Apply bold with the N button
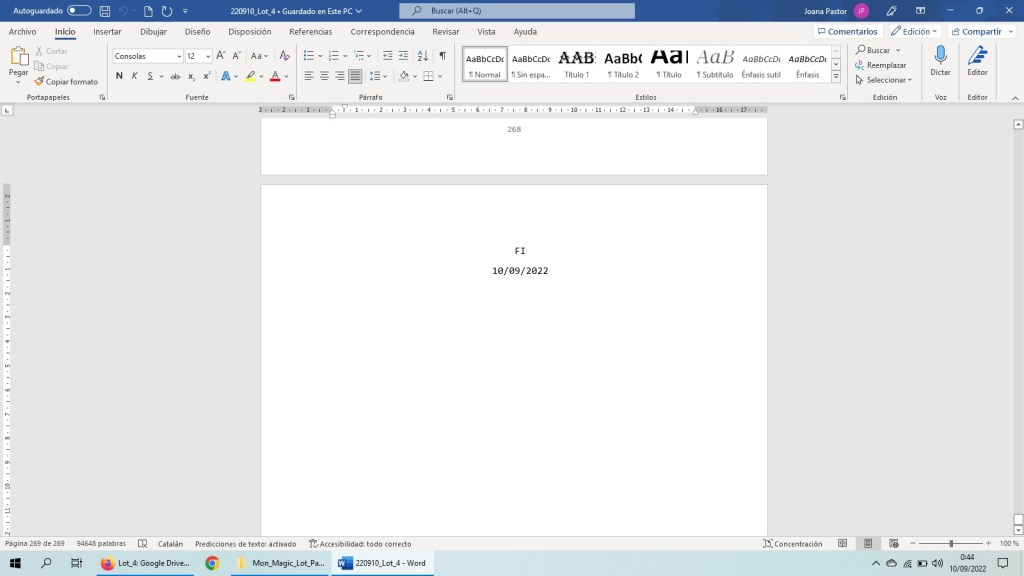This screenshot has height=576, width=1024. (x=119, y=76)
